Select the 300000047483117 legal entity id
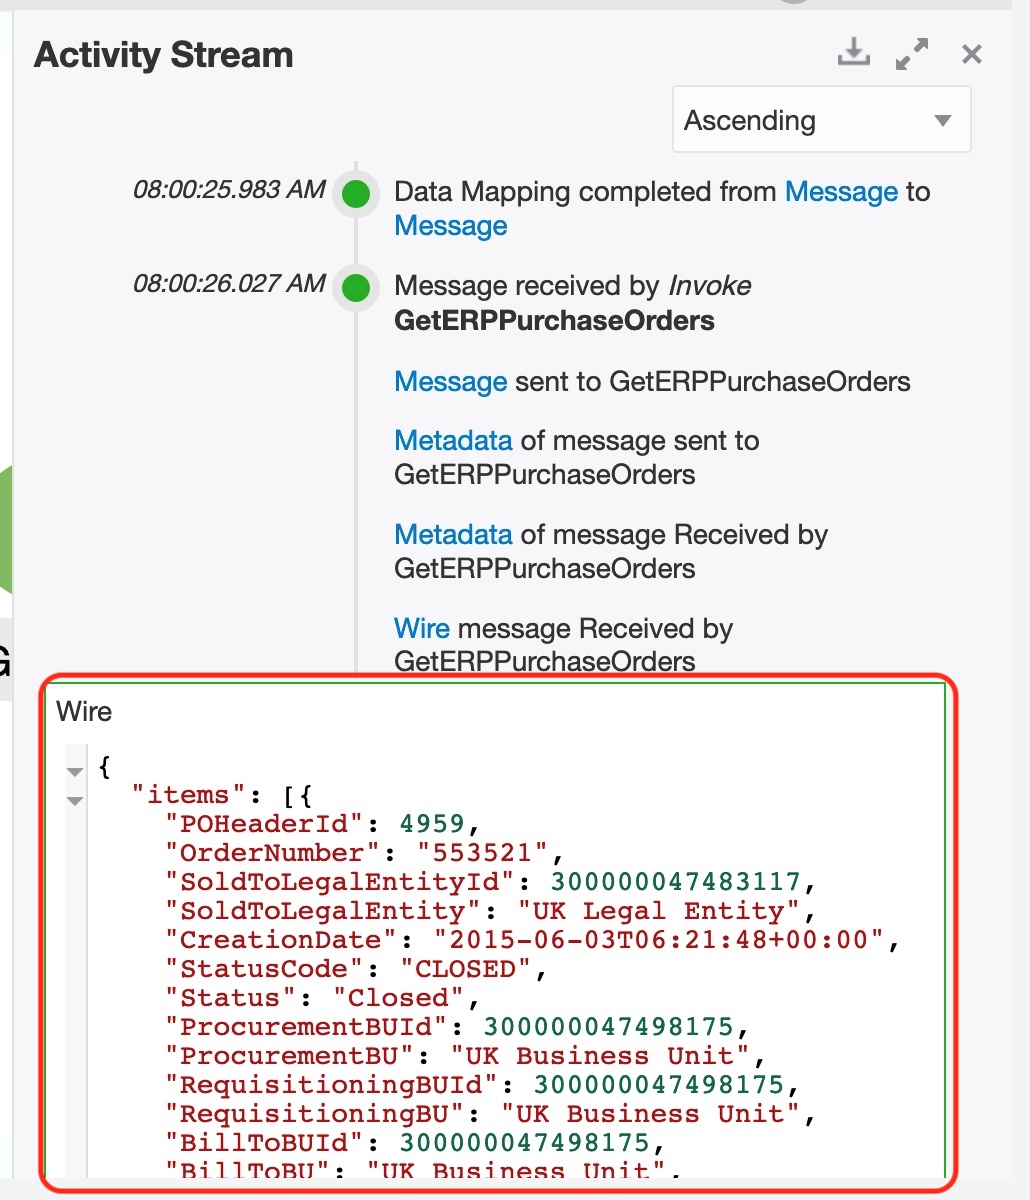Screen dimensions: 1030x1200 (676, 882)
